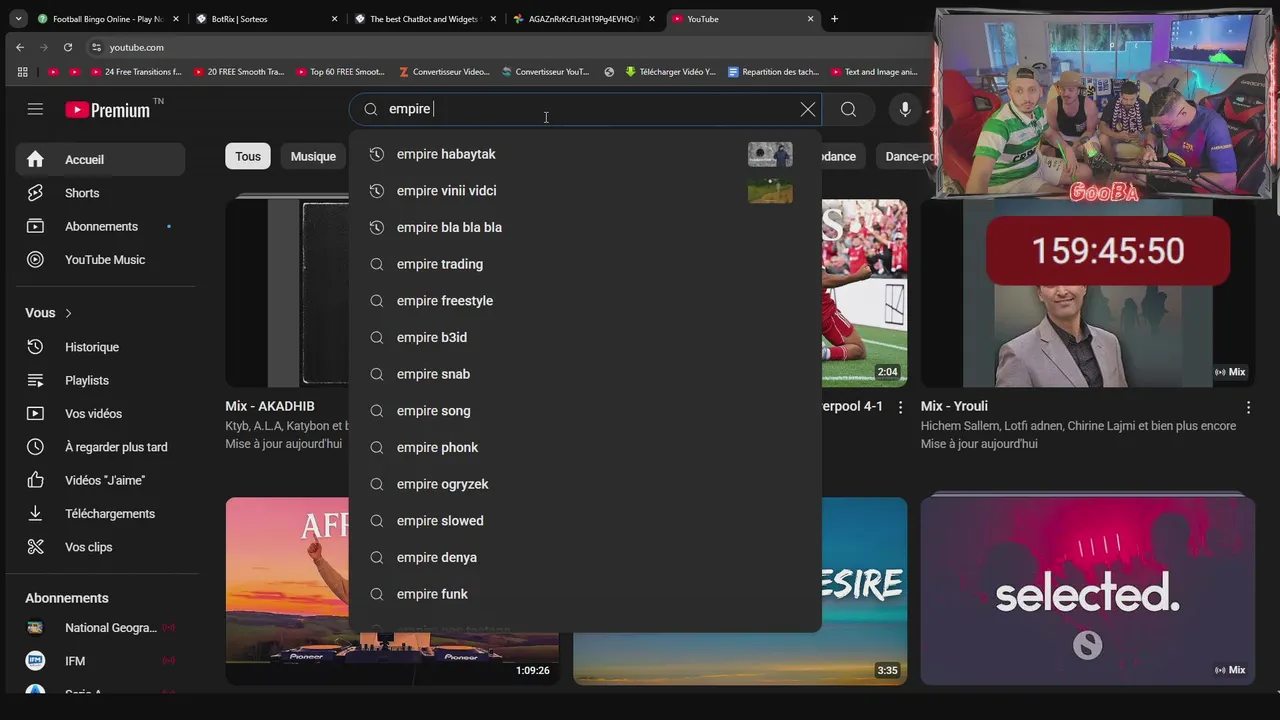Choose suggestion empire phonk

click(585, 447)
